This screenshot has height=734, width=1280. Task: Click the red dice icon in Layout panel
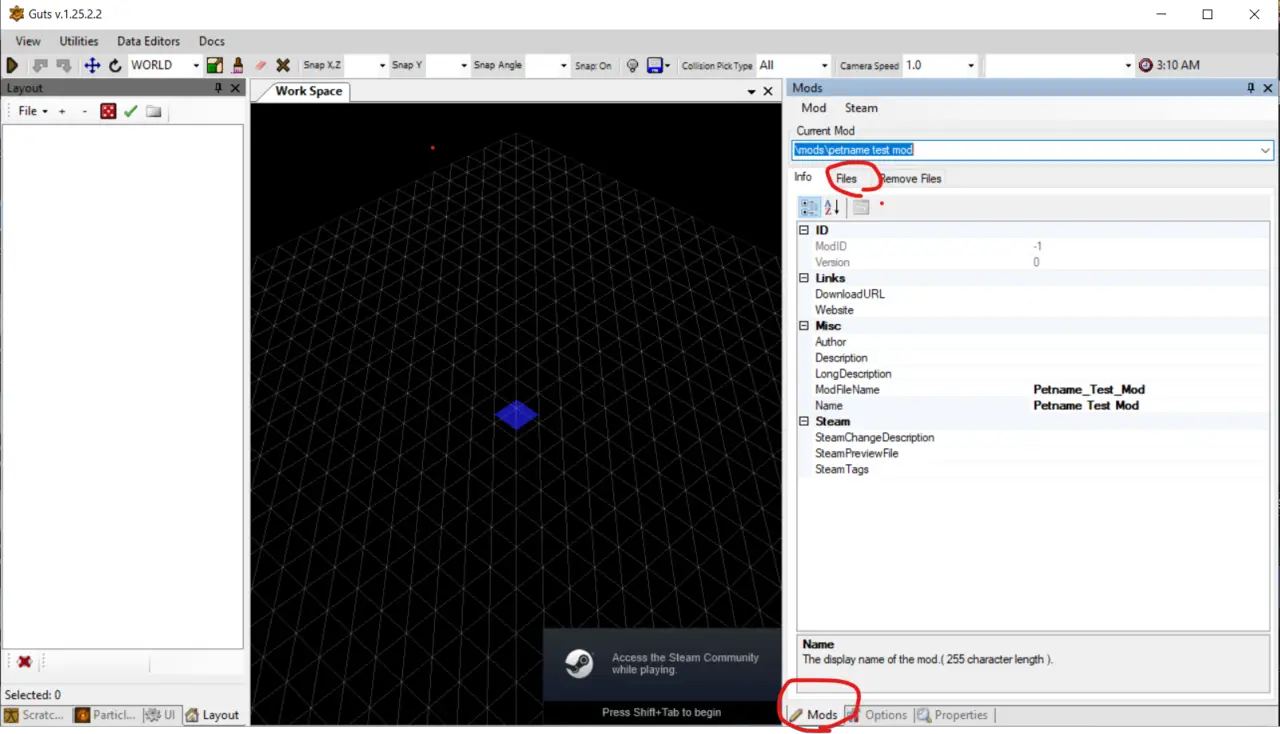pos(108,111)
